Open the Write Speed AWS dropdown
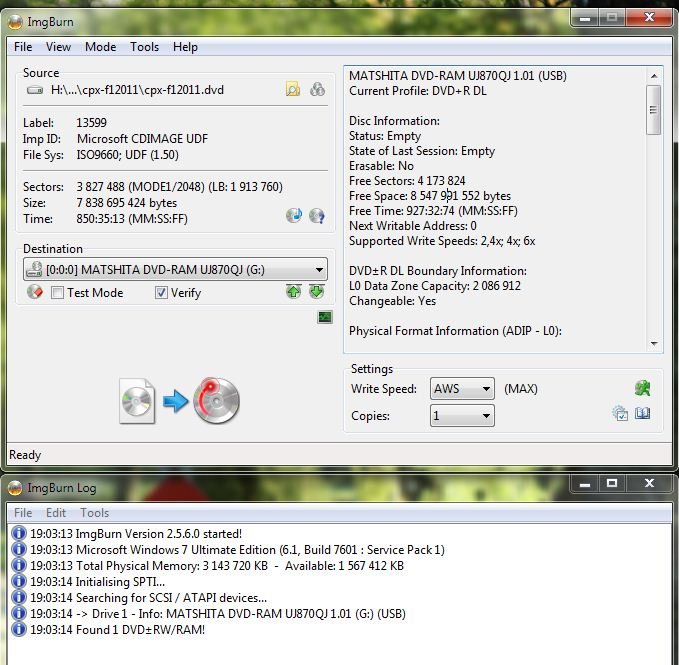This screenshot has height=665, width=679. point(462,388)
